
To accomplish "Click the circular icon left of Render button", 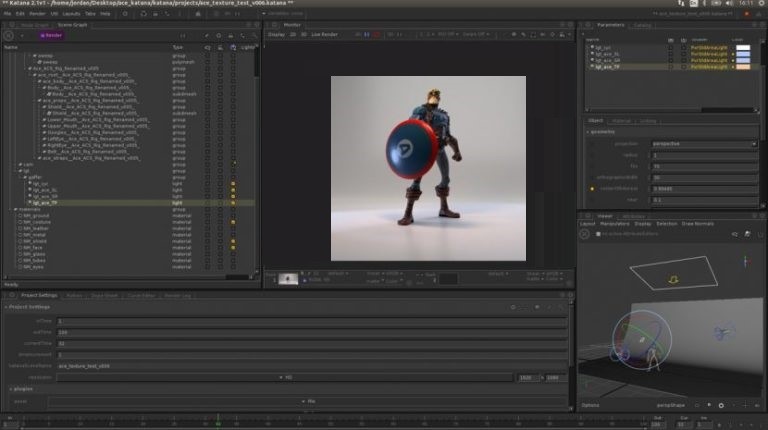I will [9, 35].
